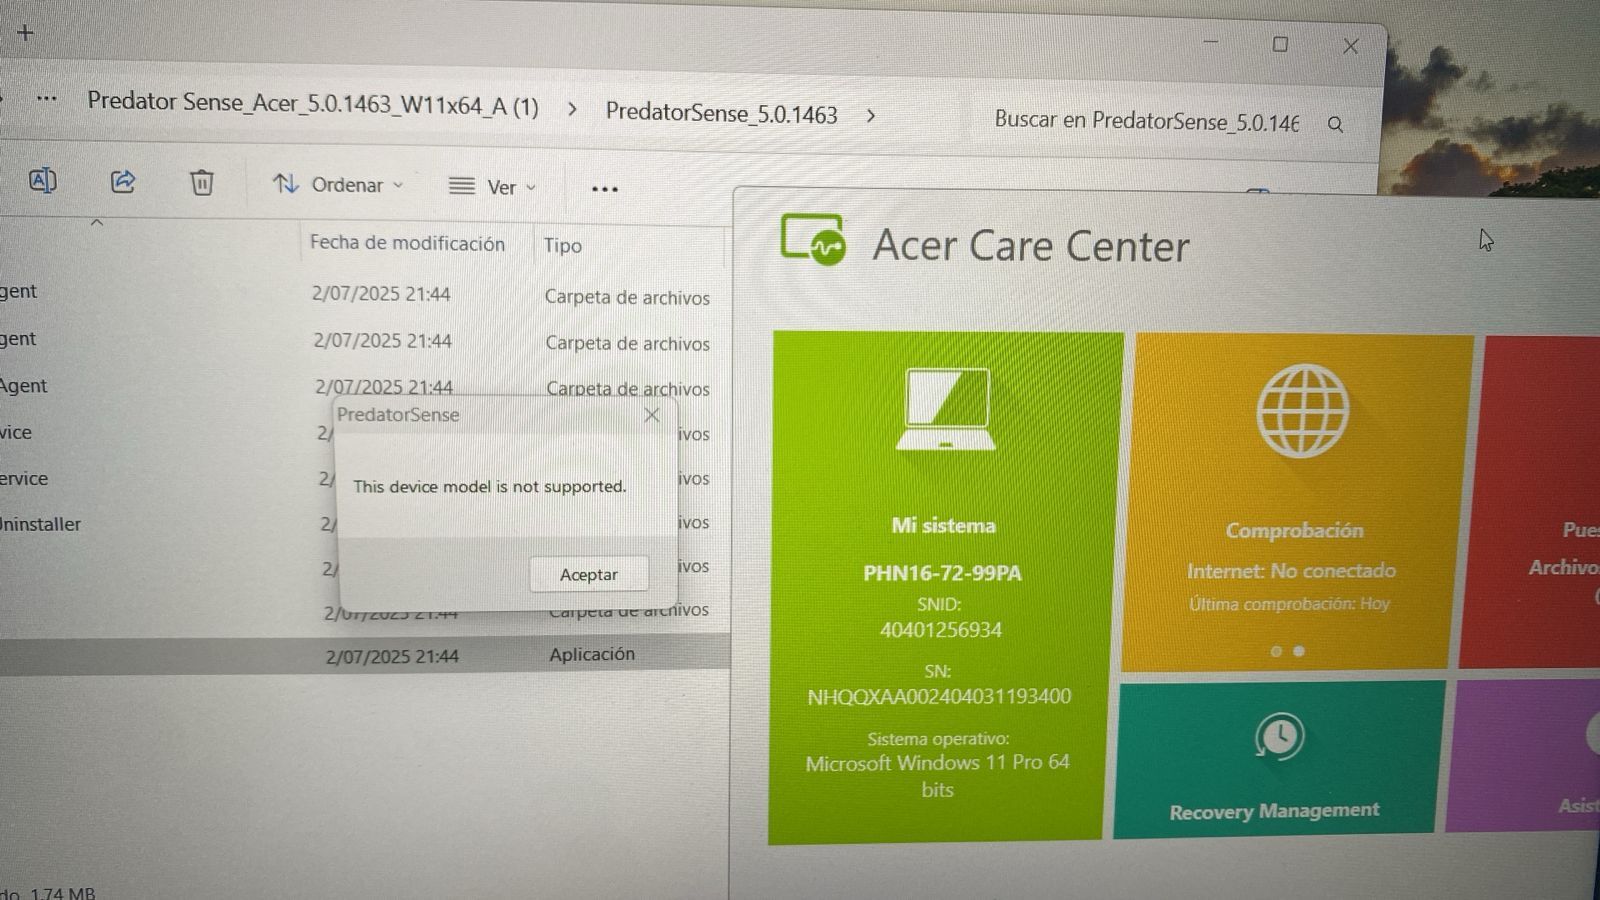Expand the Ordenar sort dropdown
Viewport: 1600px width, 900px height.
click(338, 185)
